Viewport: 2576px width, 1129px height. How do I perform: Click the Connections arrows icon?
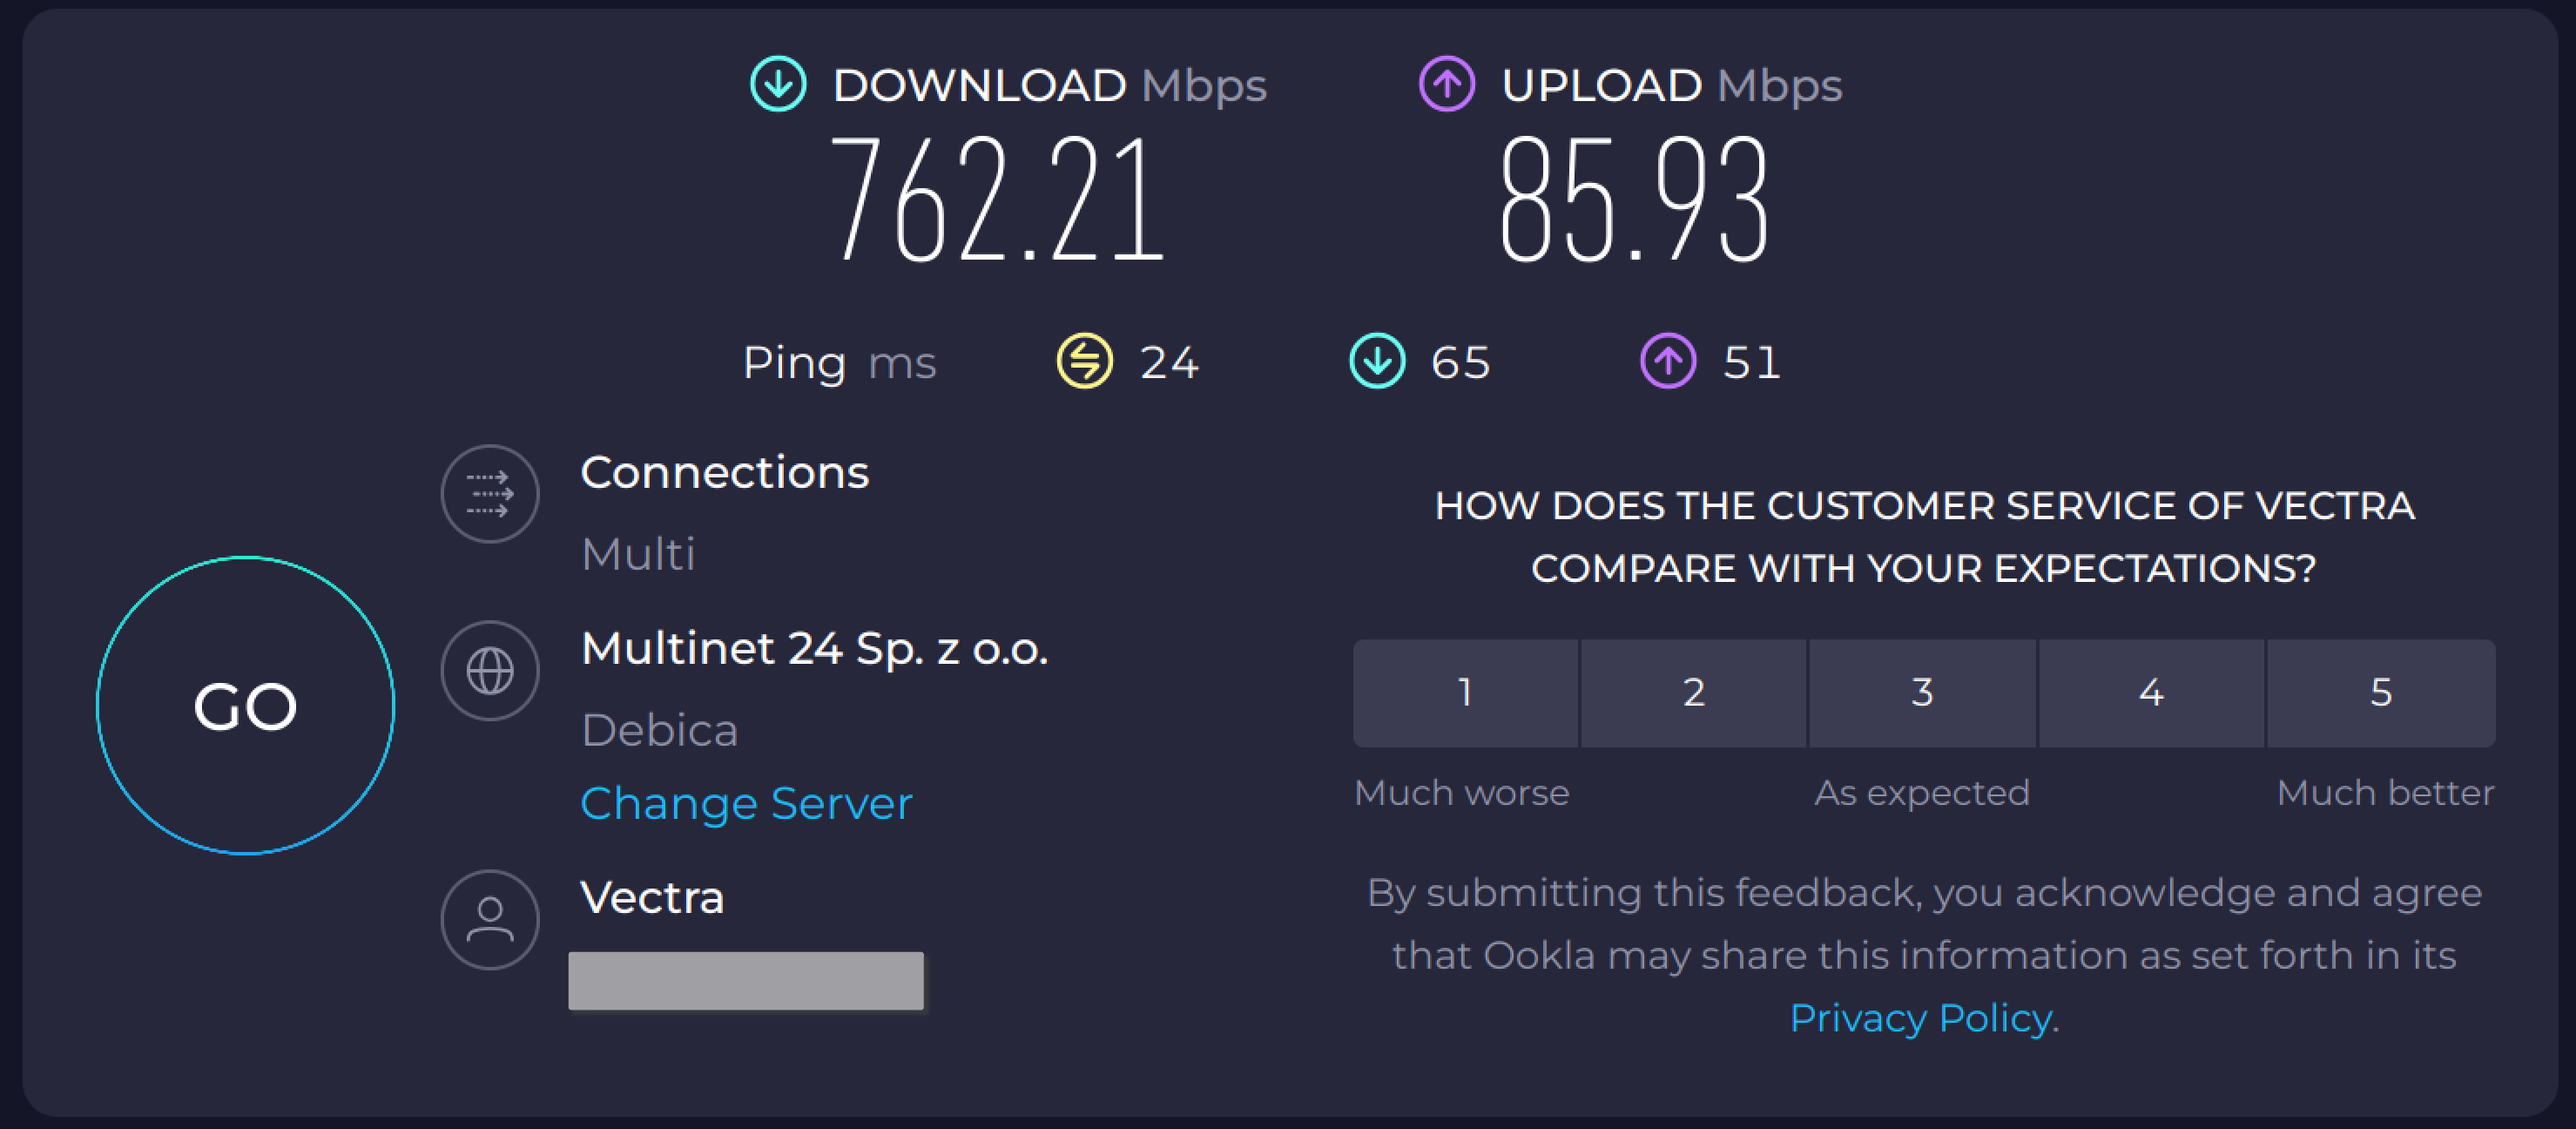(x=490, y=494)
